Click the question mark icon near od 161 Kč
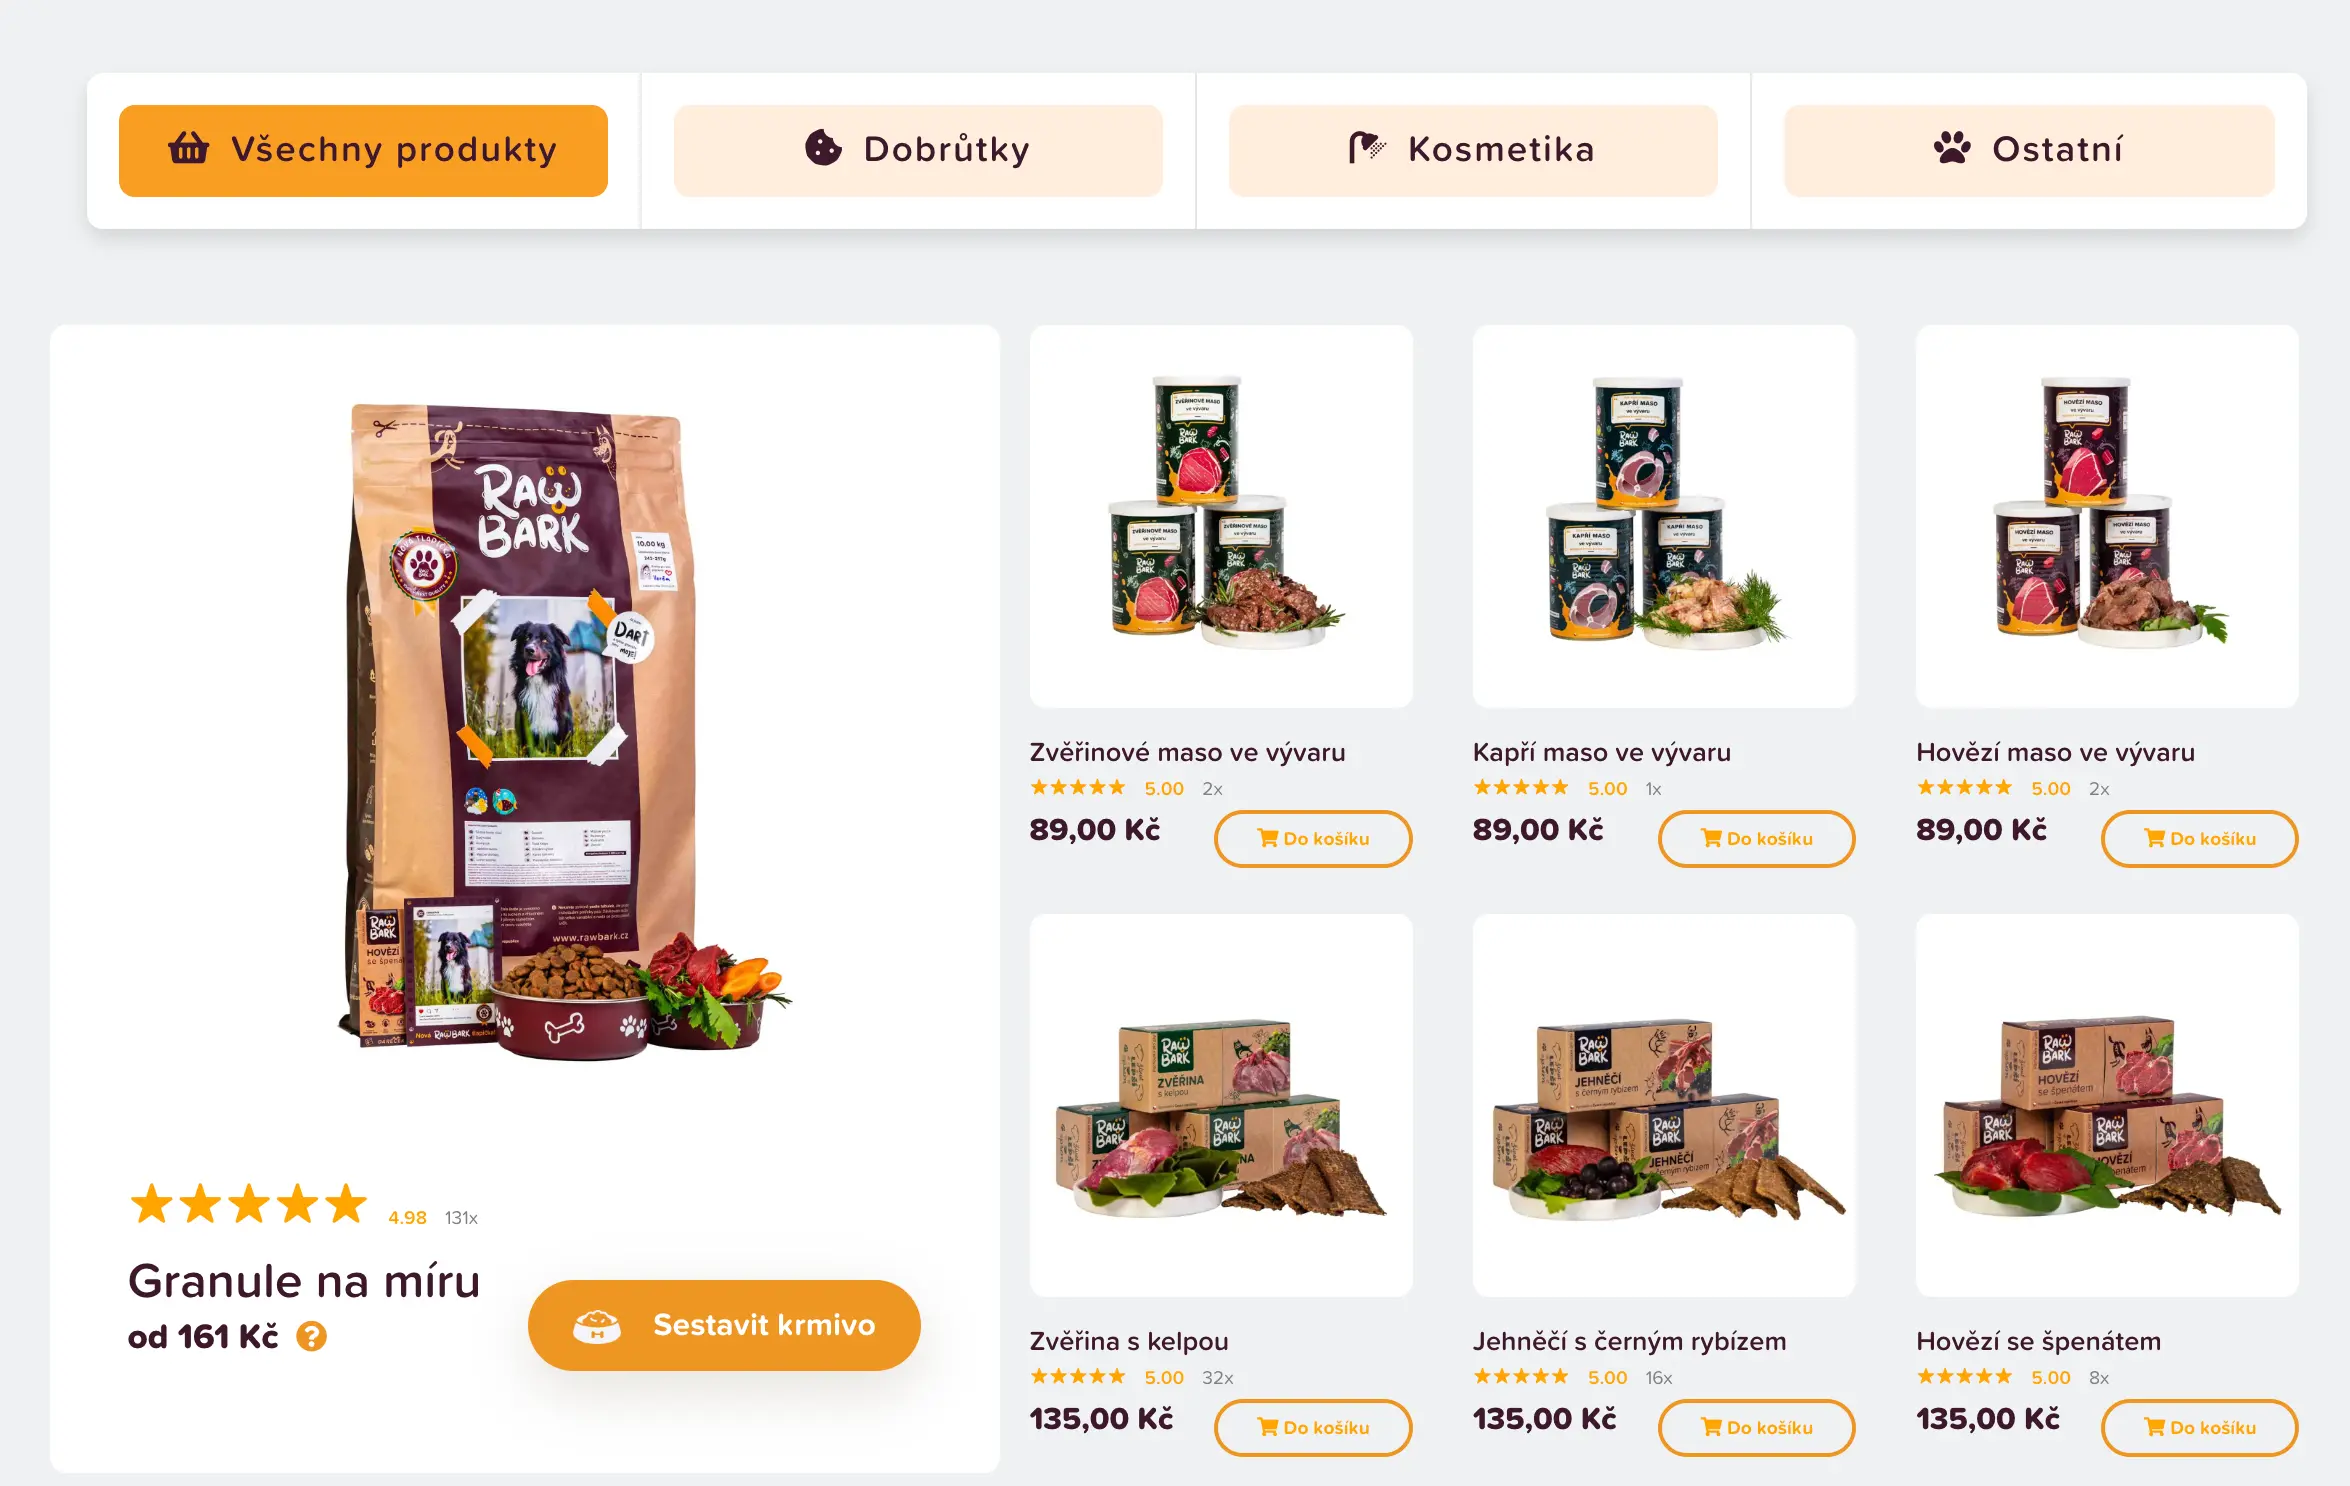The height and width of the screenshot is (1486, 2350). [312, 1336]
